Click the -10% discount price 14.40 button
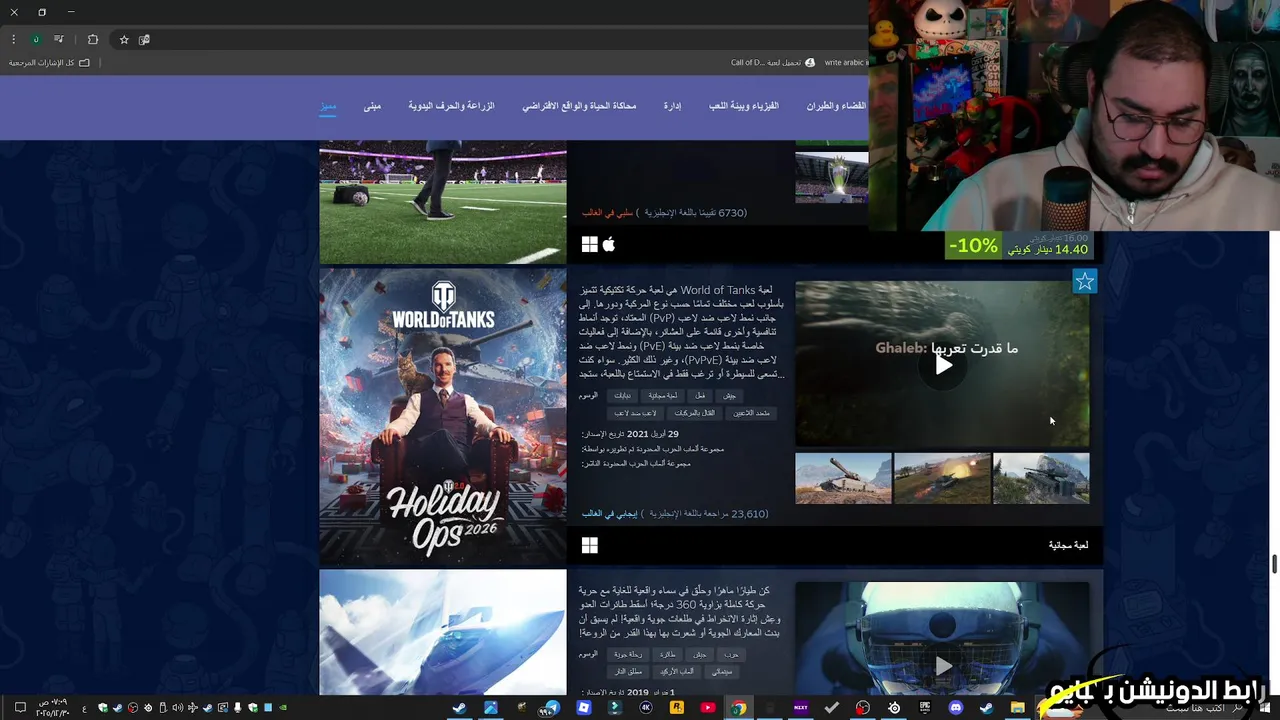 click(1018, 246)
